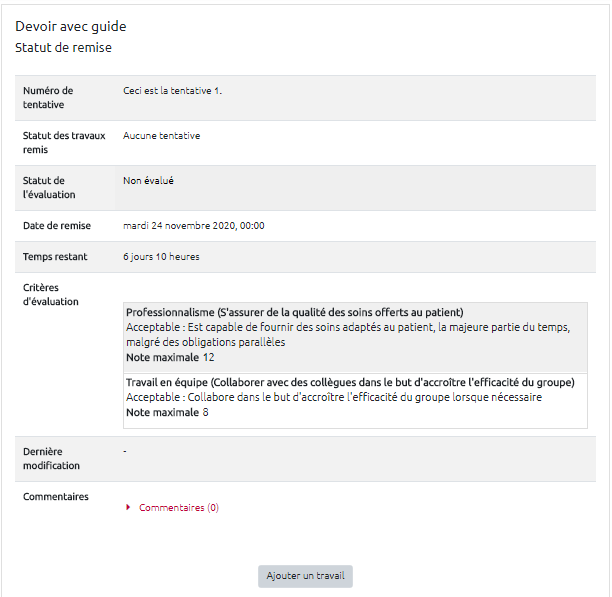The width and height of the screenshot is (612, 597).
Task: Select the Statut de l'évaluation label
Action: (49, 187)
